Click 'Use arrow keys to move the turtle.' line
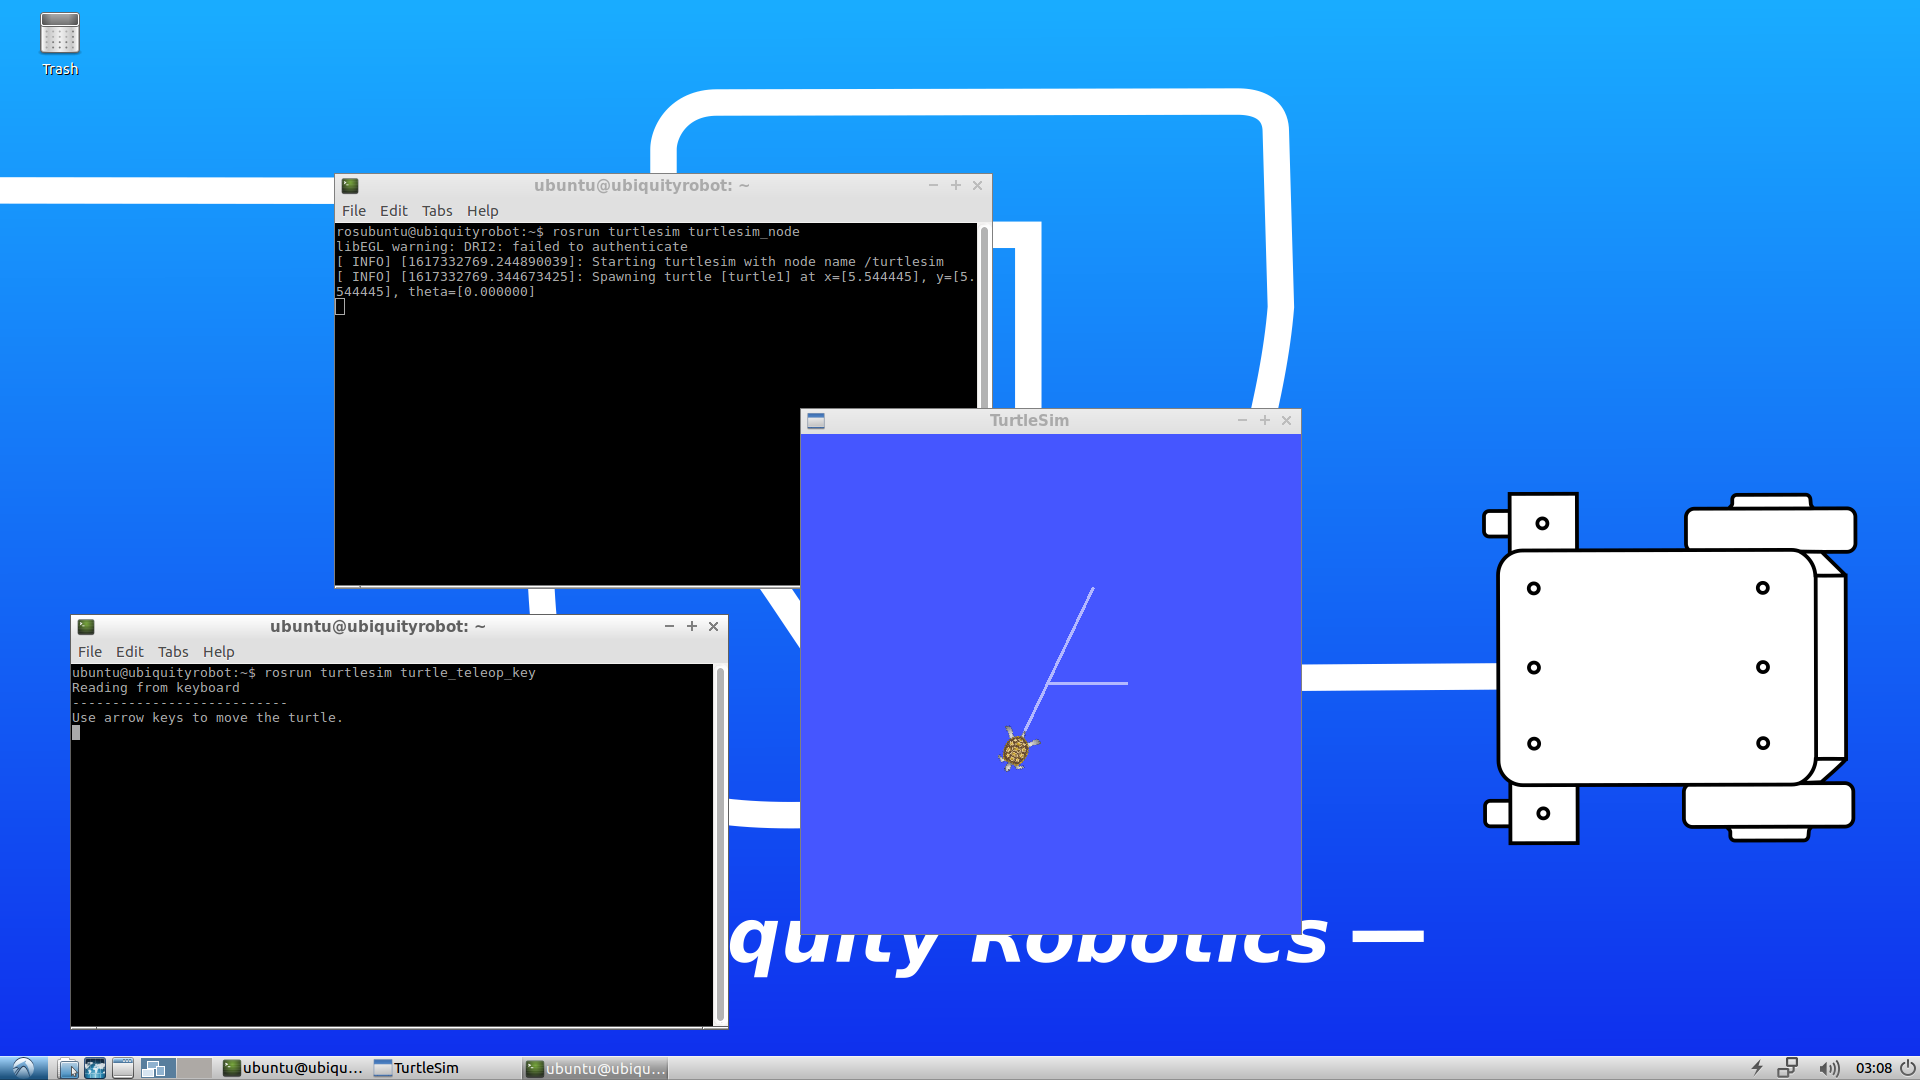The width and height of the screenshot is (1920, 1080). coord(207,718)
